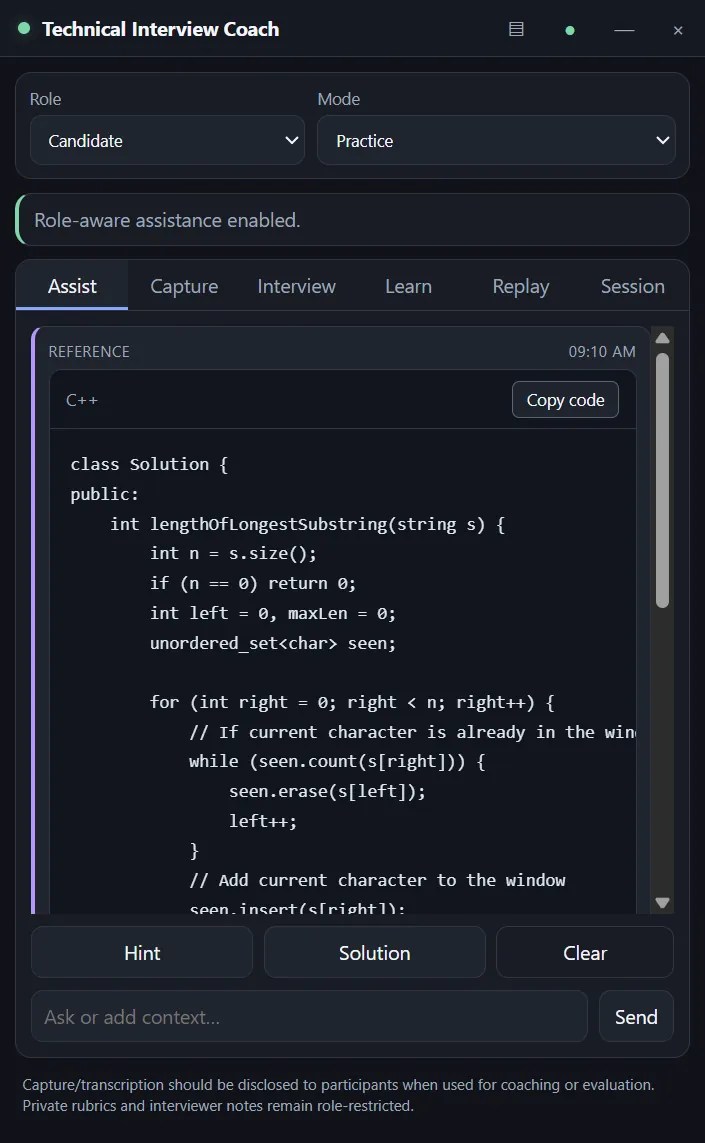Open the Learn tab
This screenshot has height=1143, width=705.
click(x=408, y=286)
